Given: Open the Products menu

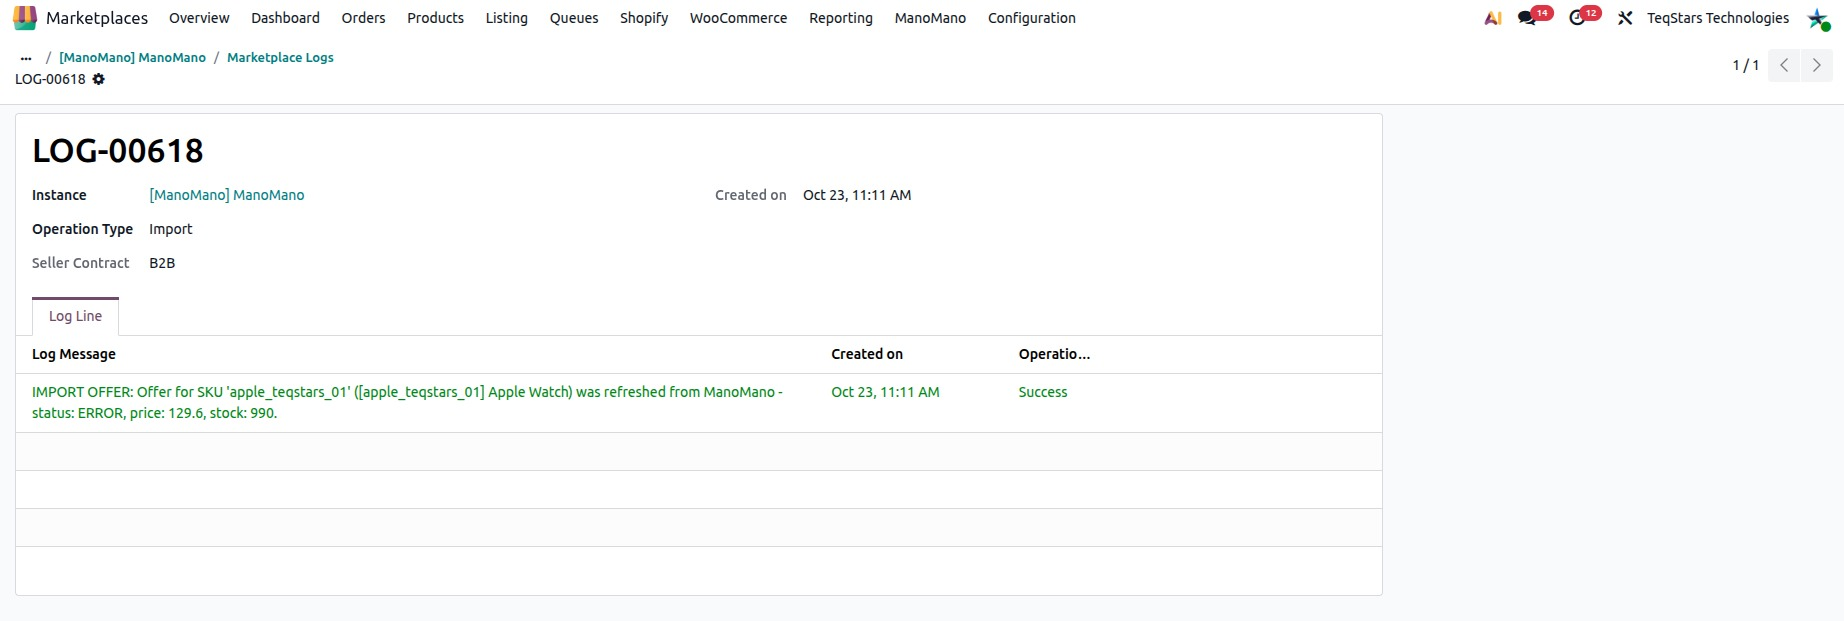Looking at the screenshot, I should point(435,18).
